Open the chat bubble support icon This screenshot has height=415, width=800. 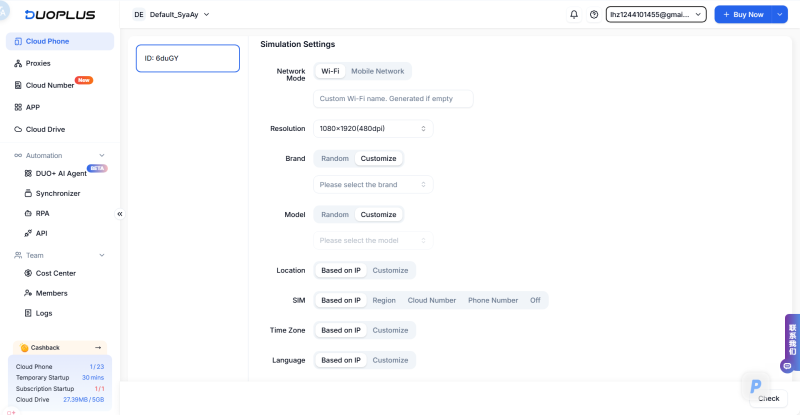787,366
